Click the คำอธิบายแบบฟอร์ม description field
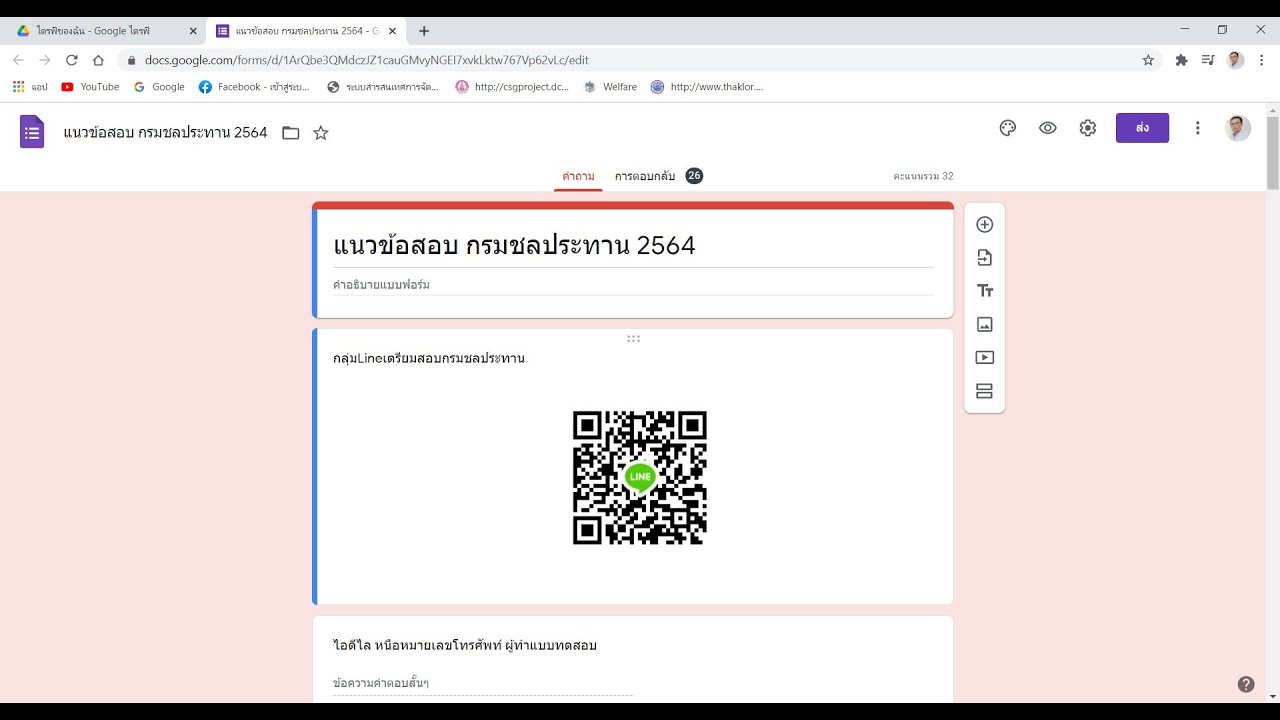The image size is (1280, 720). tap(633, 285)
